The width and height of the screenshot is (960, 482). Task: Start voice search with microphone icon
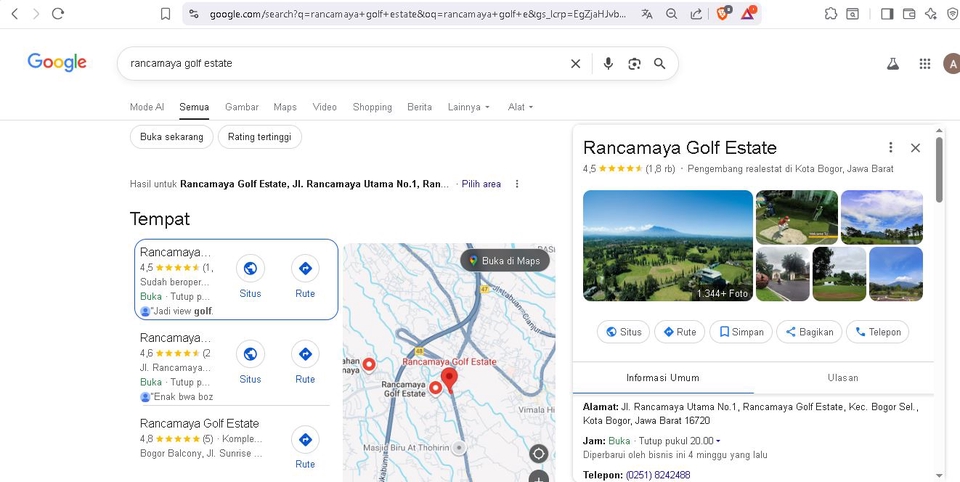608,64
